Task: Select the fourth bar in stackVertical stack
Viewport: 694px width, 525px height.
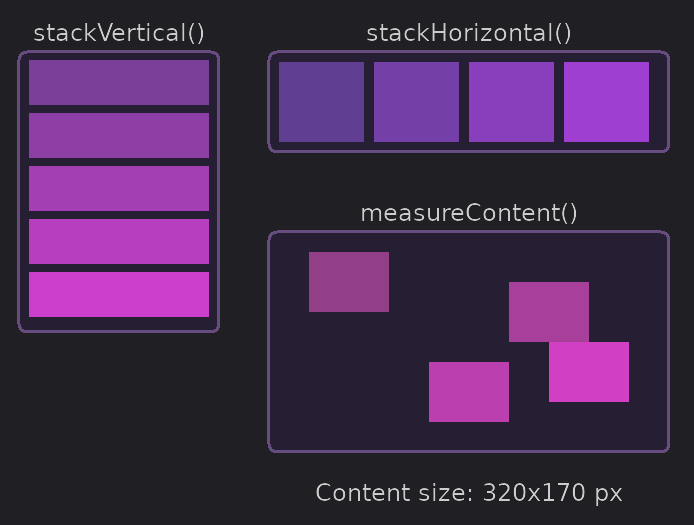Action: [x=119, y=241]
